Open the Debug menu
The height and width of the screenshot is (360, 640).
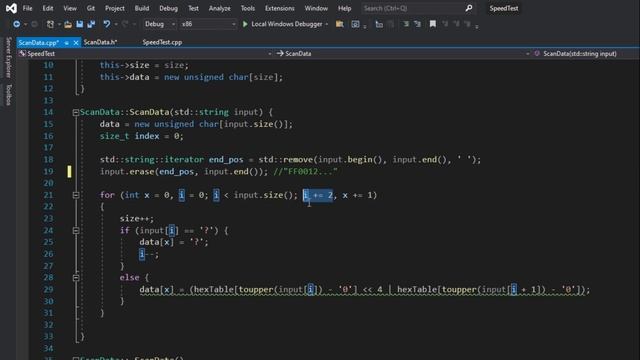click(168, 8)
